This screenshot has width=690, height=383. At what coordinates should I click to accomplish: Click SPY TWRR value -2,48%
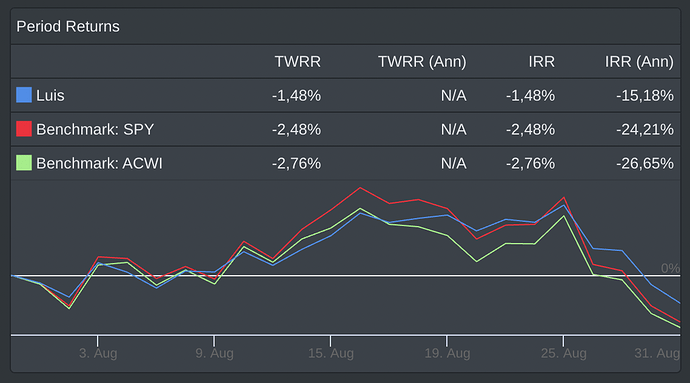click(x=296, y=129)
